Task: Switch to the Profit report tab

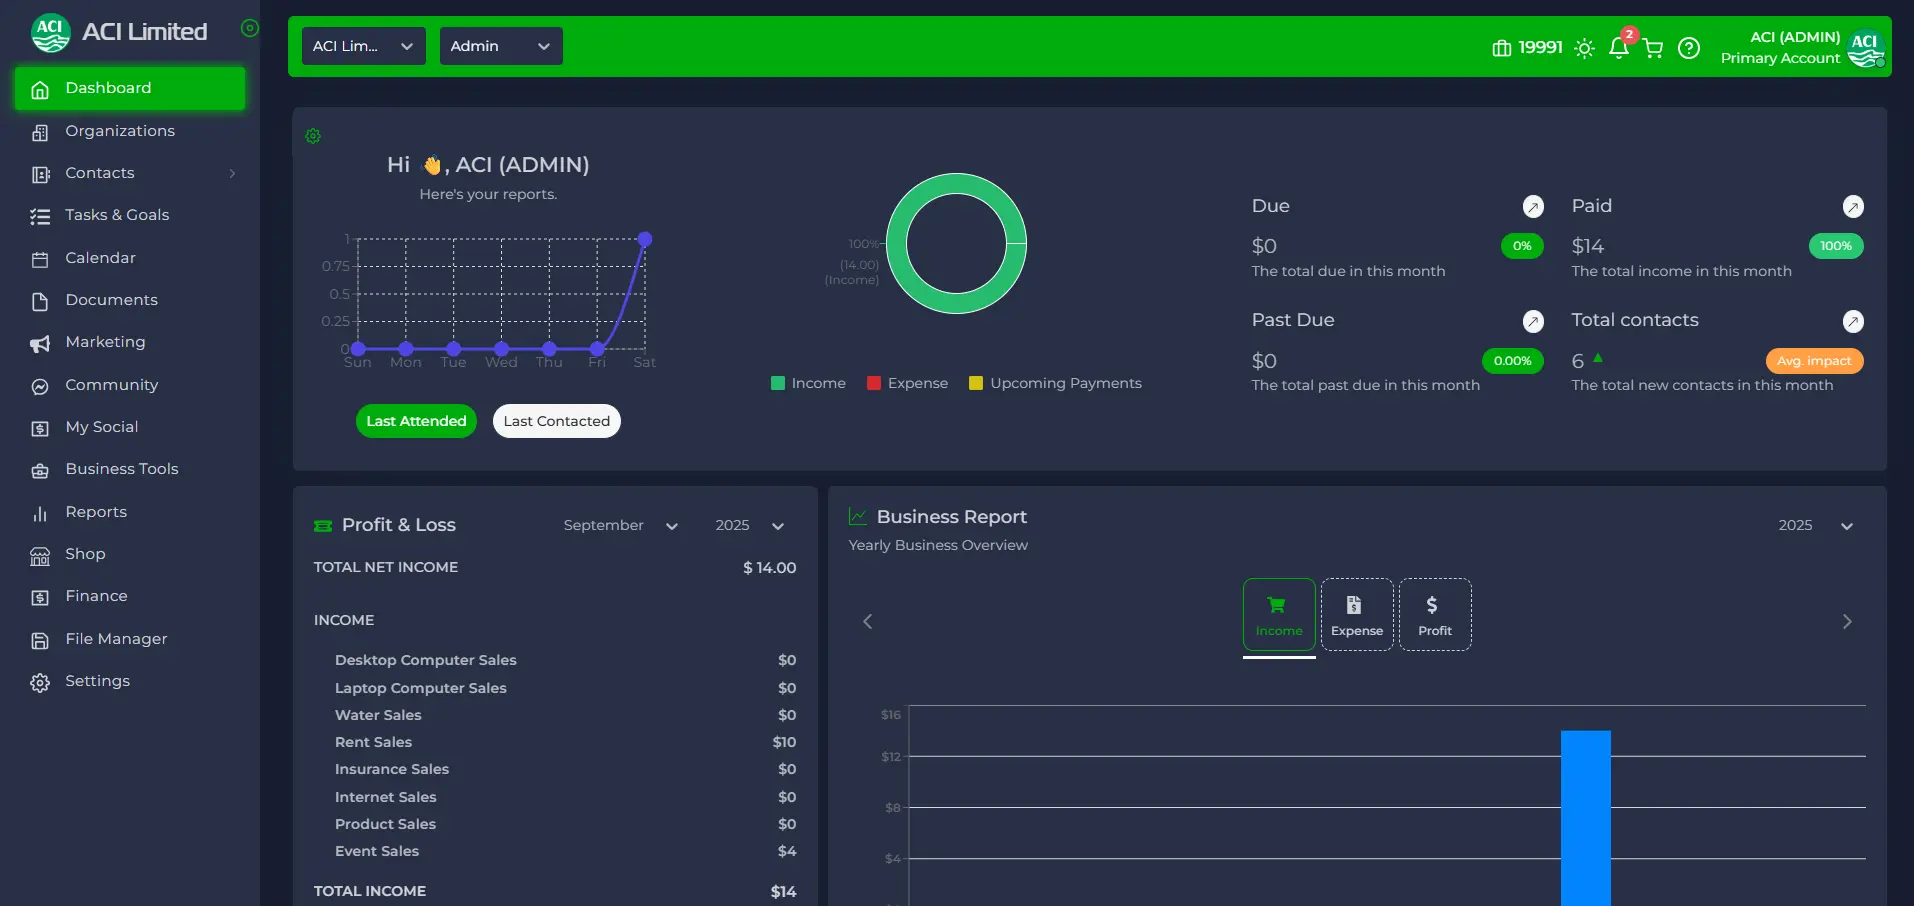Action: [1434, 615]
